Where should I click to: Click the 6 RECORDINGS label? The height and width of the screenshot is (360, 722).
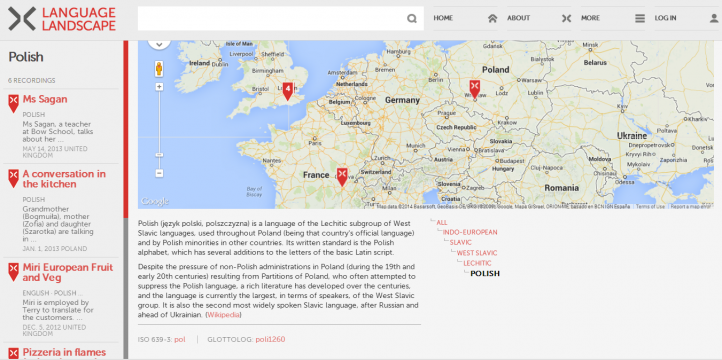(x=32, y=81)
